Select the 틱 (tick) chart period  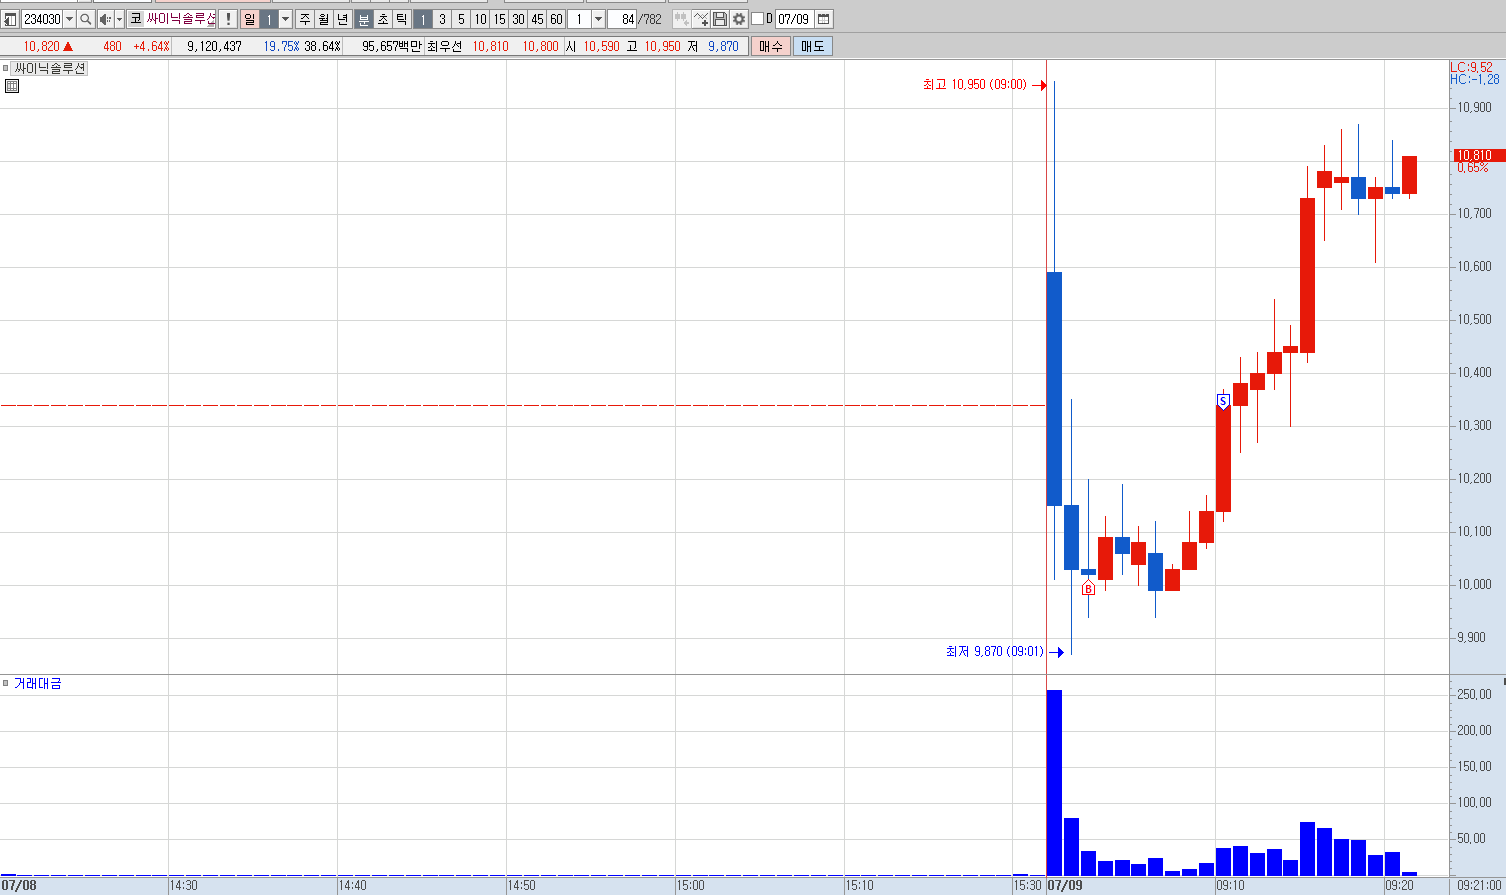click(402, 19)
